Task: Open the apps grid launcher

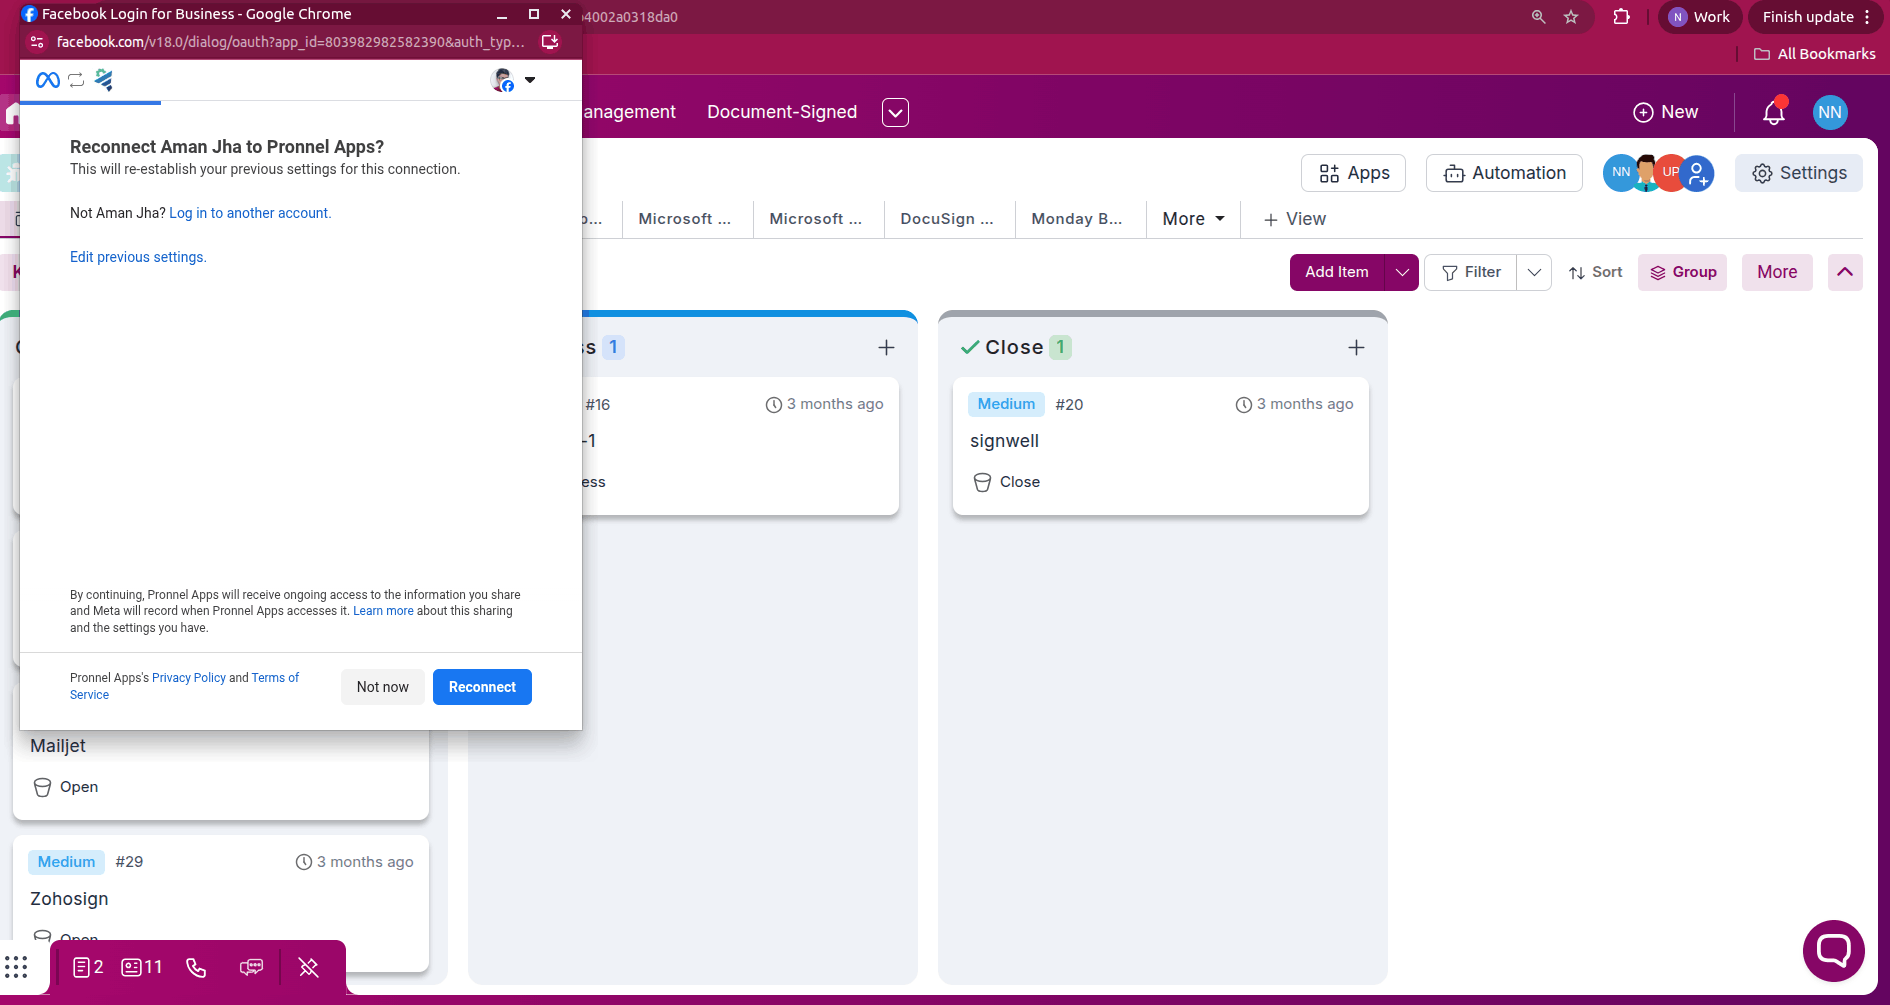Action: coord(16,967)
